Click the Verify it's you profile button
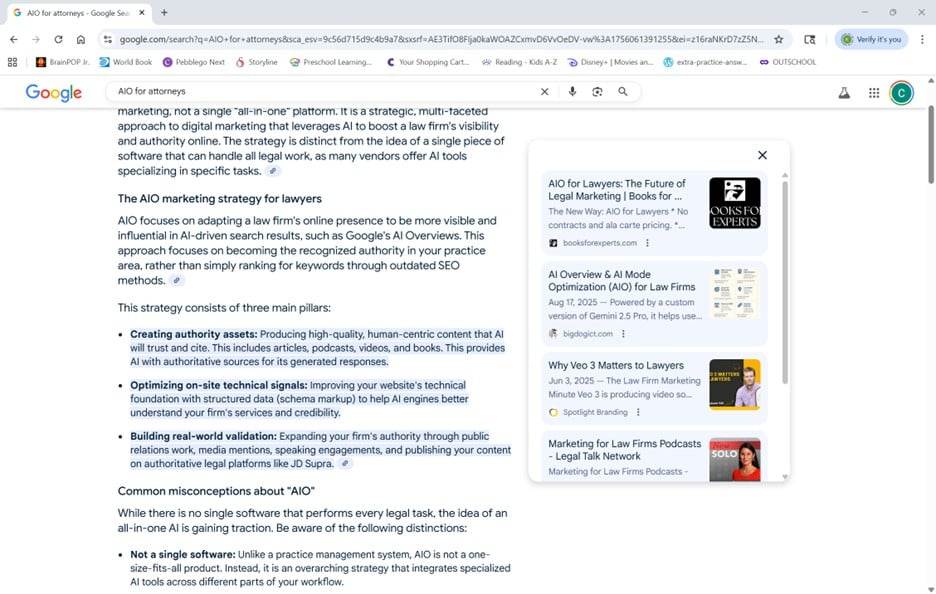The width and height of the screenshot is (936, 594). [x=871, y=39]
